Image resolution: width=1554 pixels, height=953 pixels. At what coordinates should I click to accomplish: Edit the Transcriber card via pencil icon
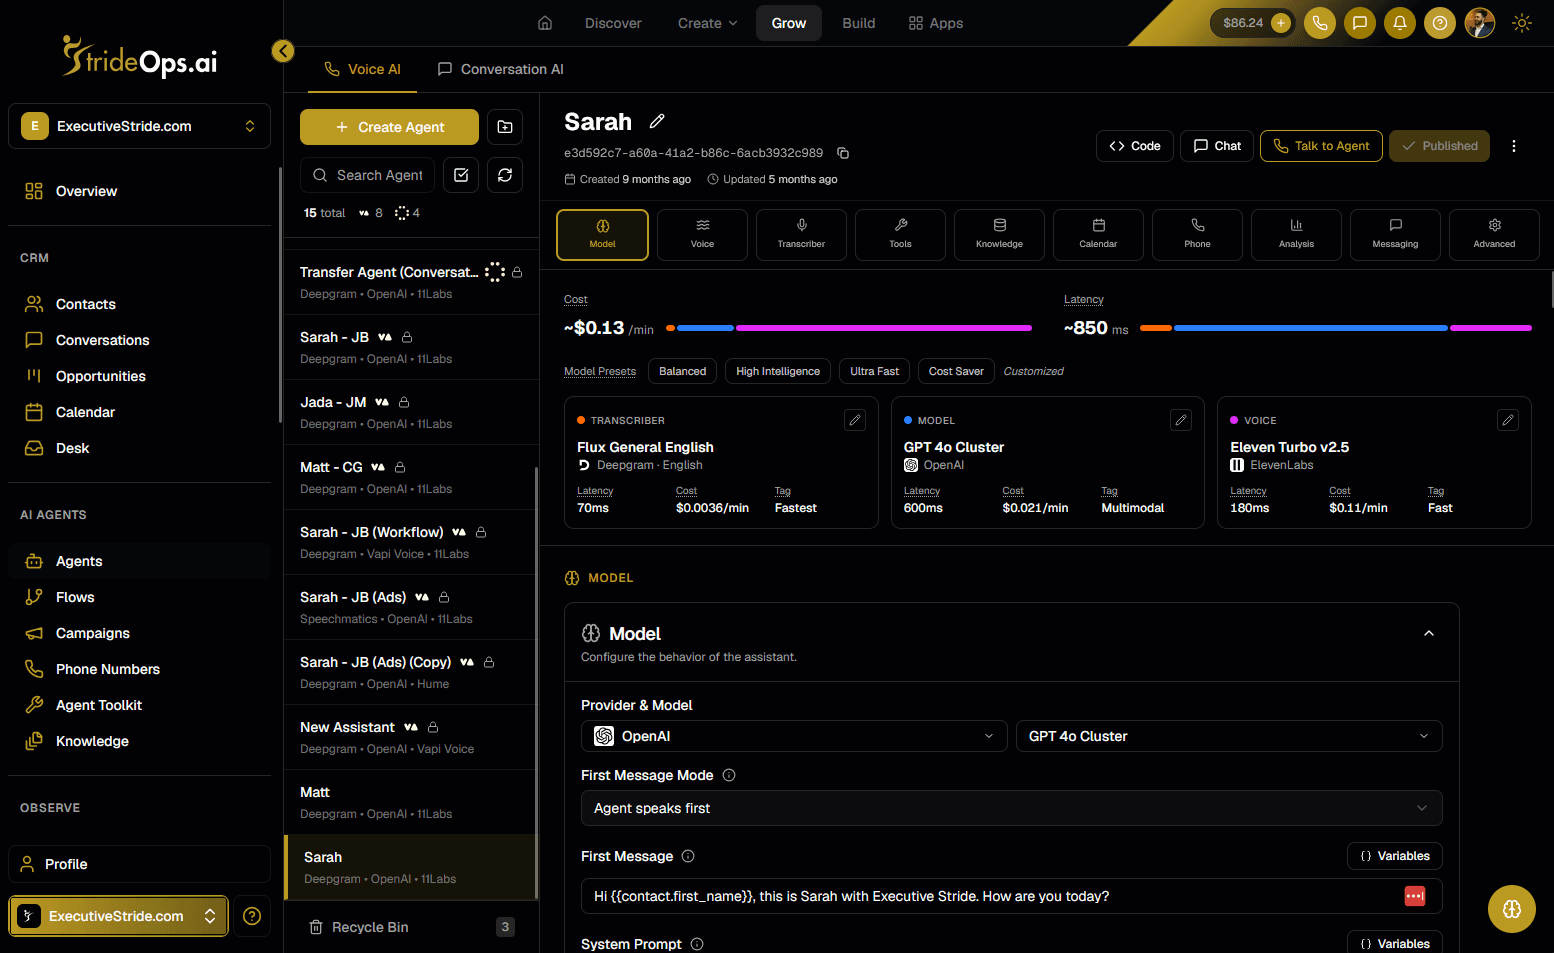855,420
